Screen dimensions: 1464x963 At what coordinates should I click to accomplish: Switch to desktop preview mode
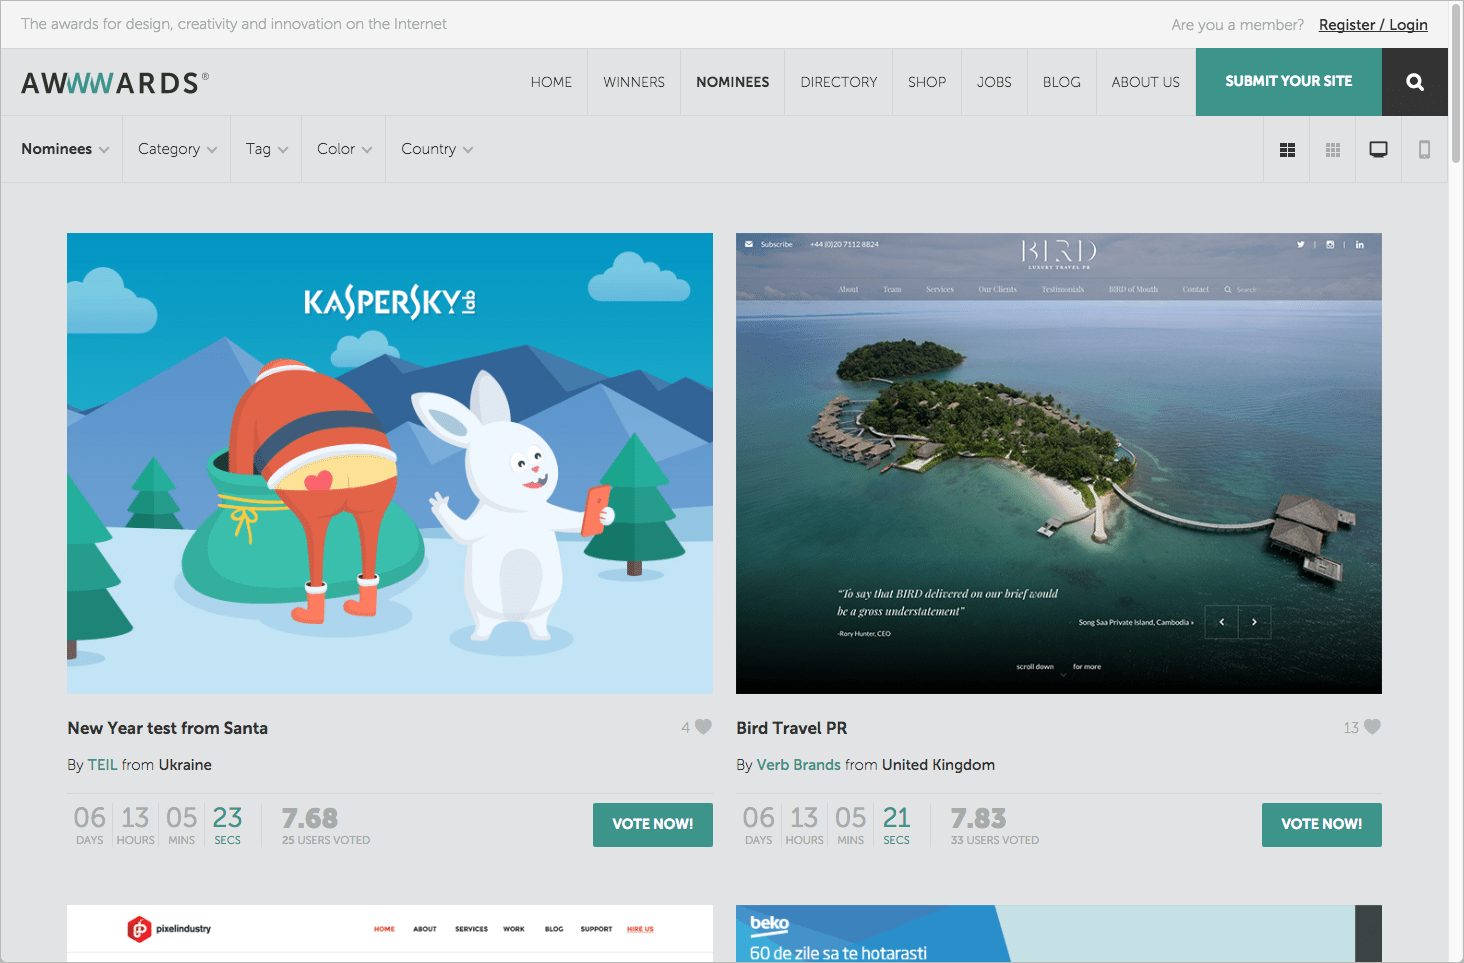pyautogui.click(x=1378, y=148)
